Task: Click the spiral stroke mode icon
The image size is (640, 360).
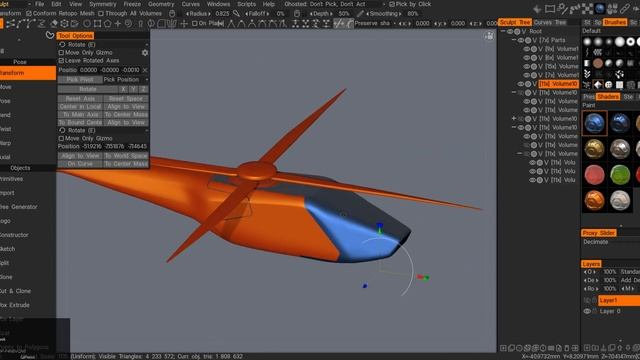Action: [x=128, y=24]
